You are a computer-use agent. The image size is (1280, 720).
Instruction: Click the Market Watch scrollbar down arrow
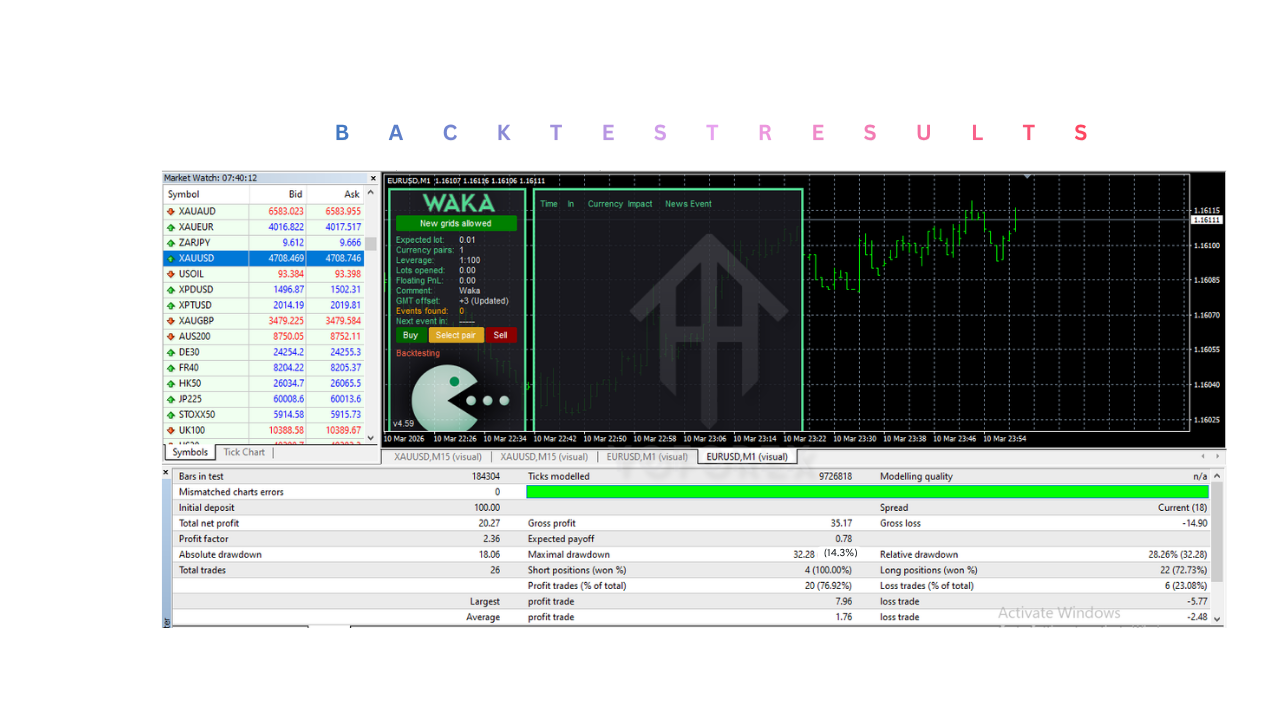pos(371,437)
